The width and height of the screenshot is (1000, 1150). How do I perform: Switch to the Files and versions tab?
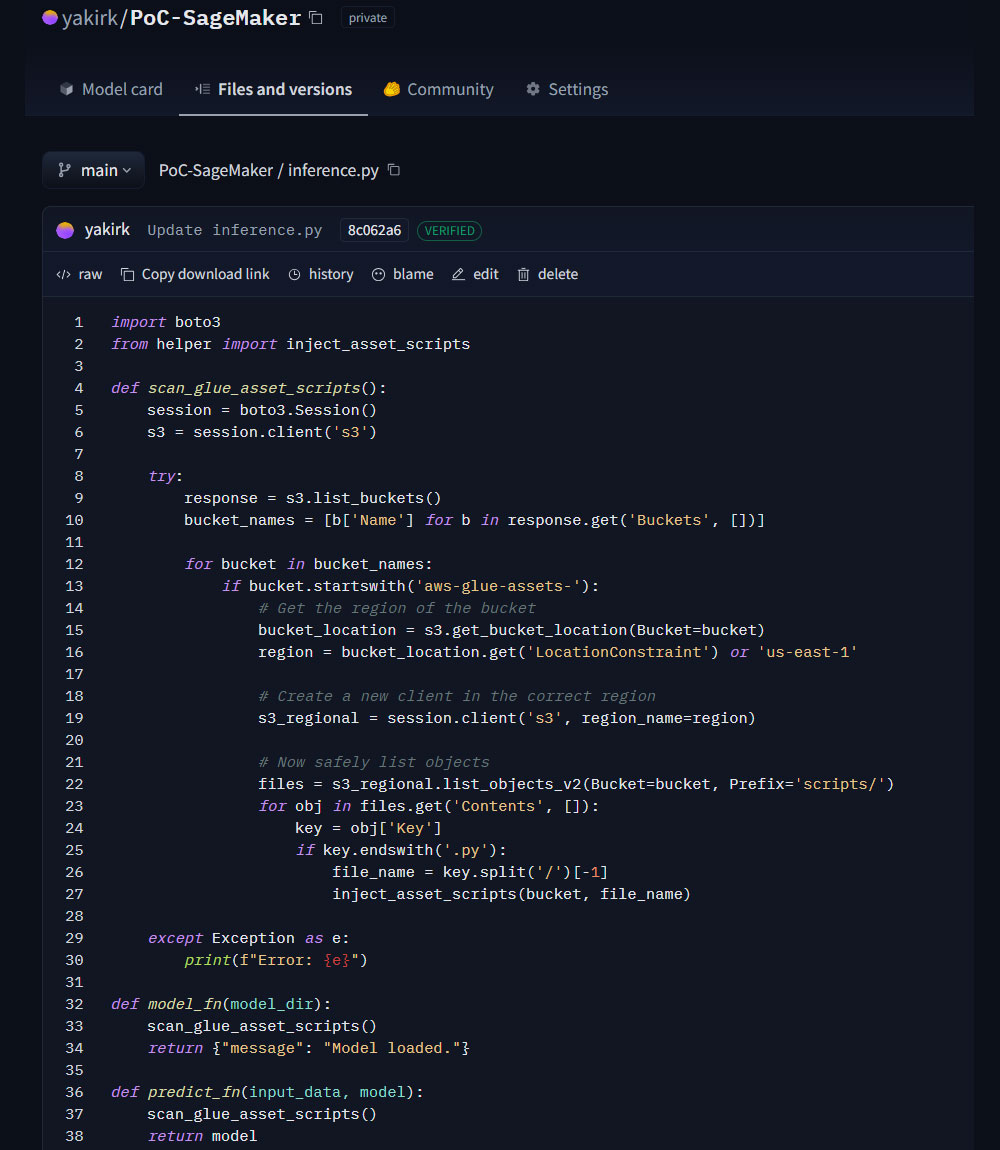(273, 89)
